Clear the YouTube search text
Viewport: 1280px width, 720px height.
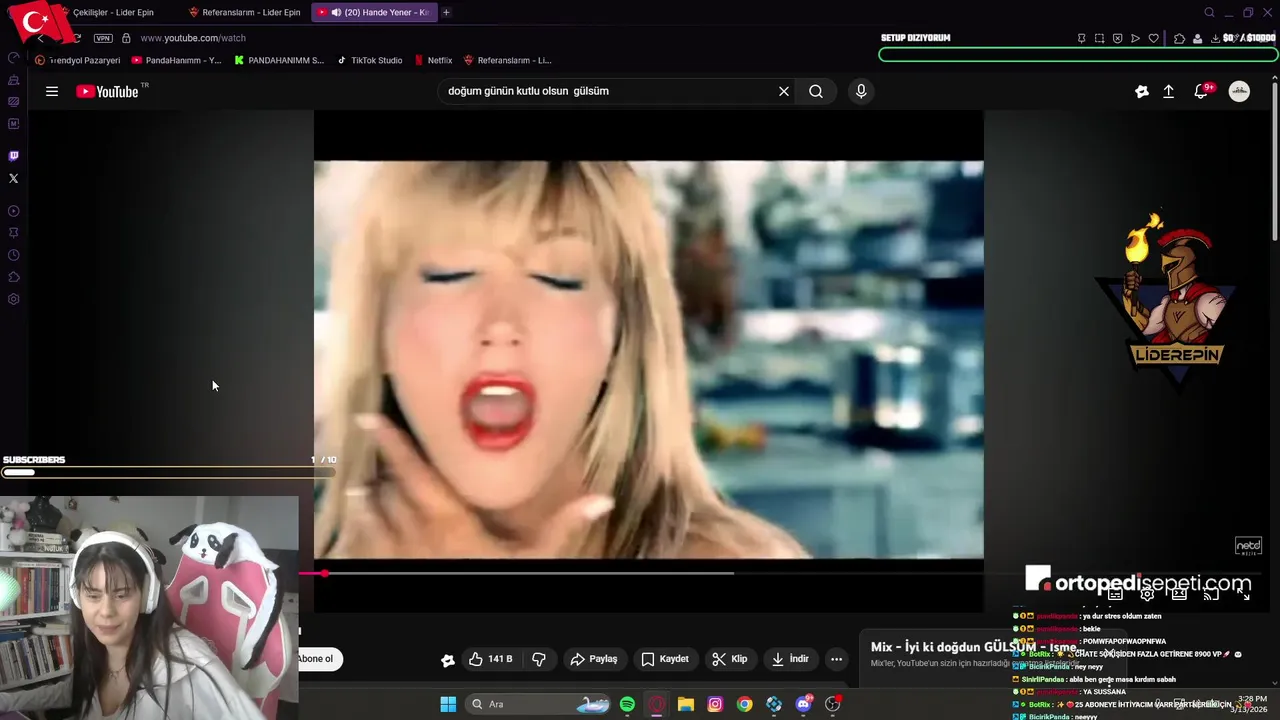pyautogui.click(x=784, y=91)
